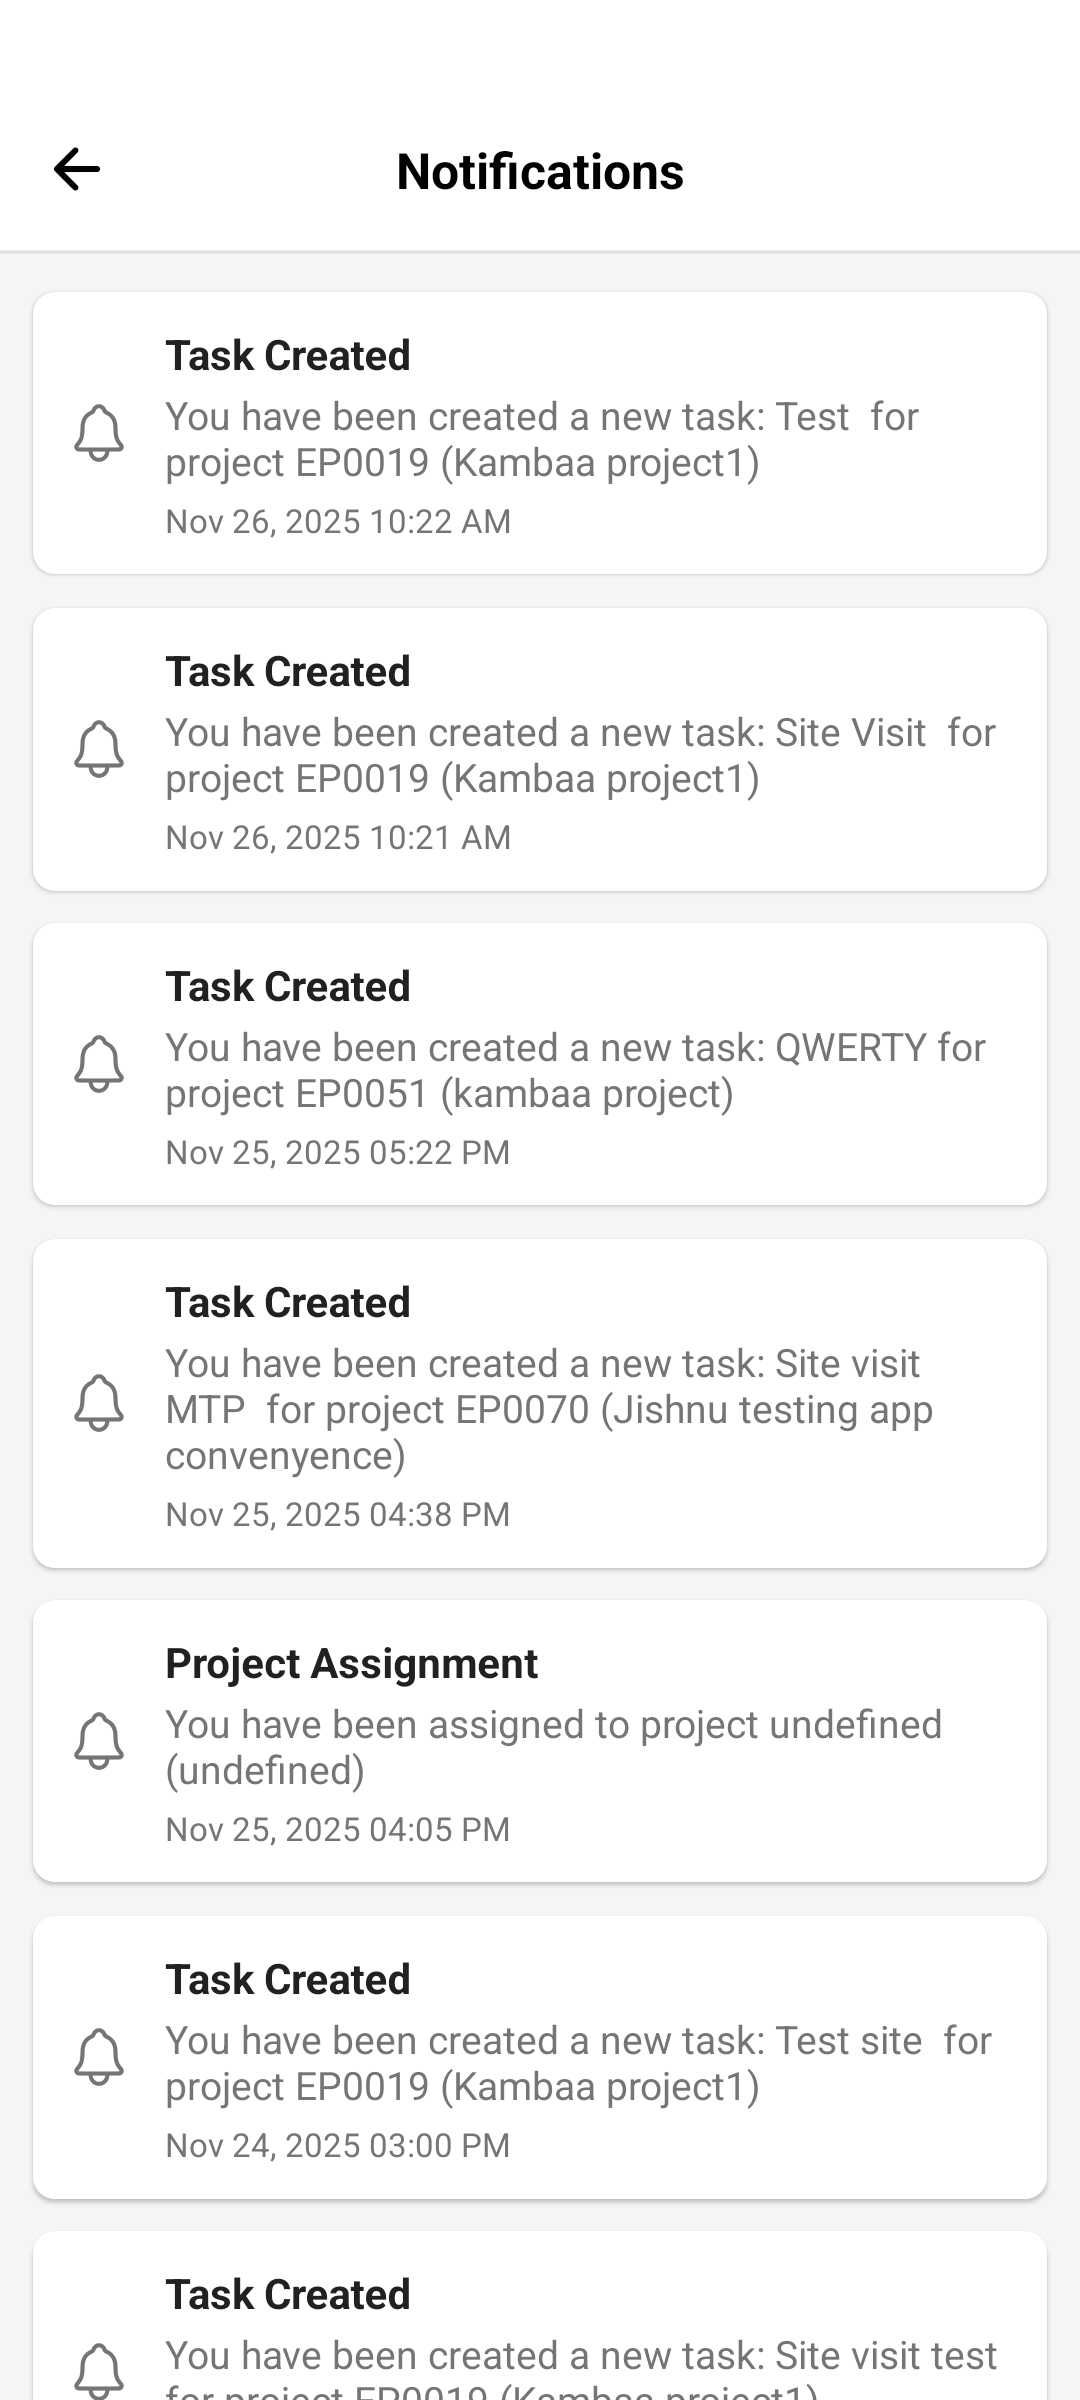Tap the back arrow icon

pyautogui.click(x=77, y=169)
